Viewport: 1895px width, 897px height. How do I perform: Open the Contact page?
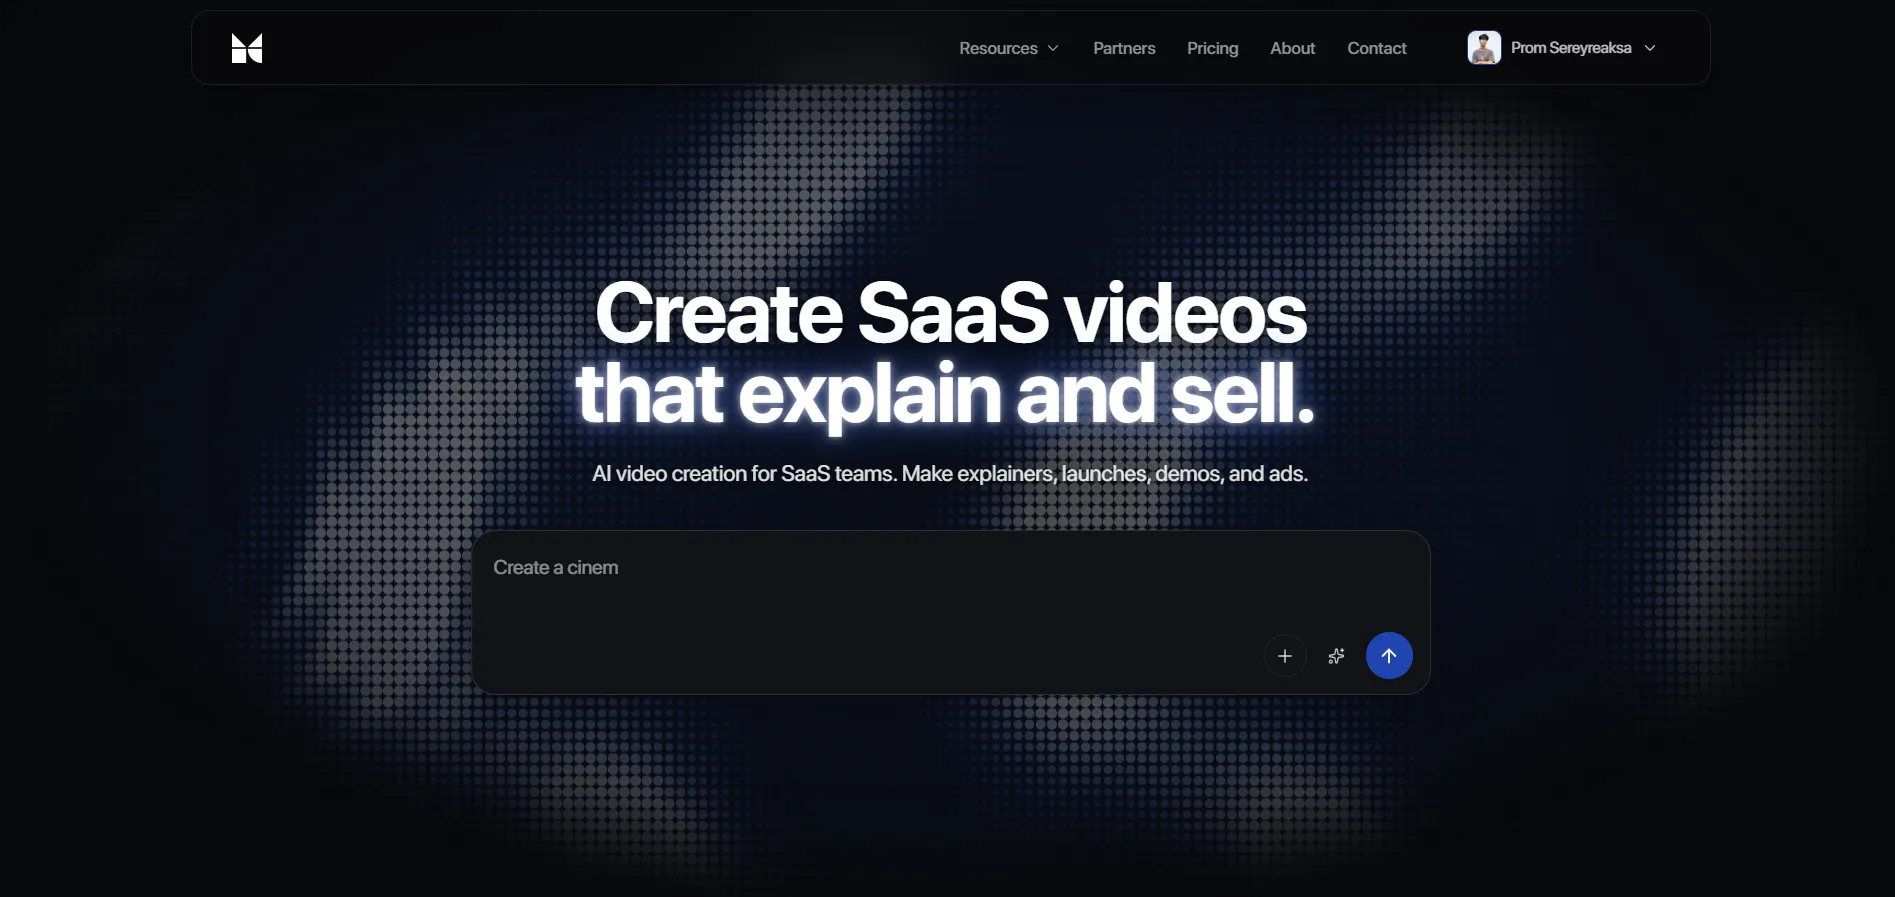(1376, 48)
